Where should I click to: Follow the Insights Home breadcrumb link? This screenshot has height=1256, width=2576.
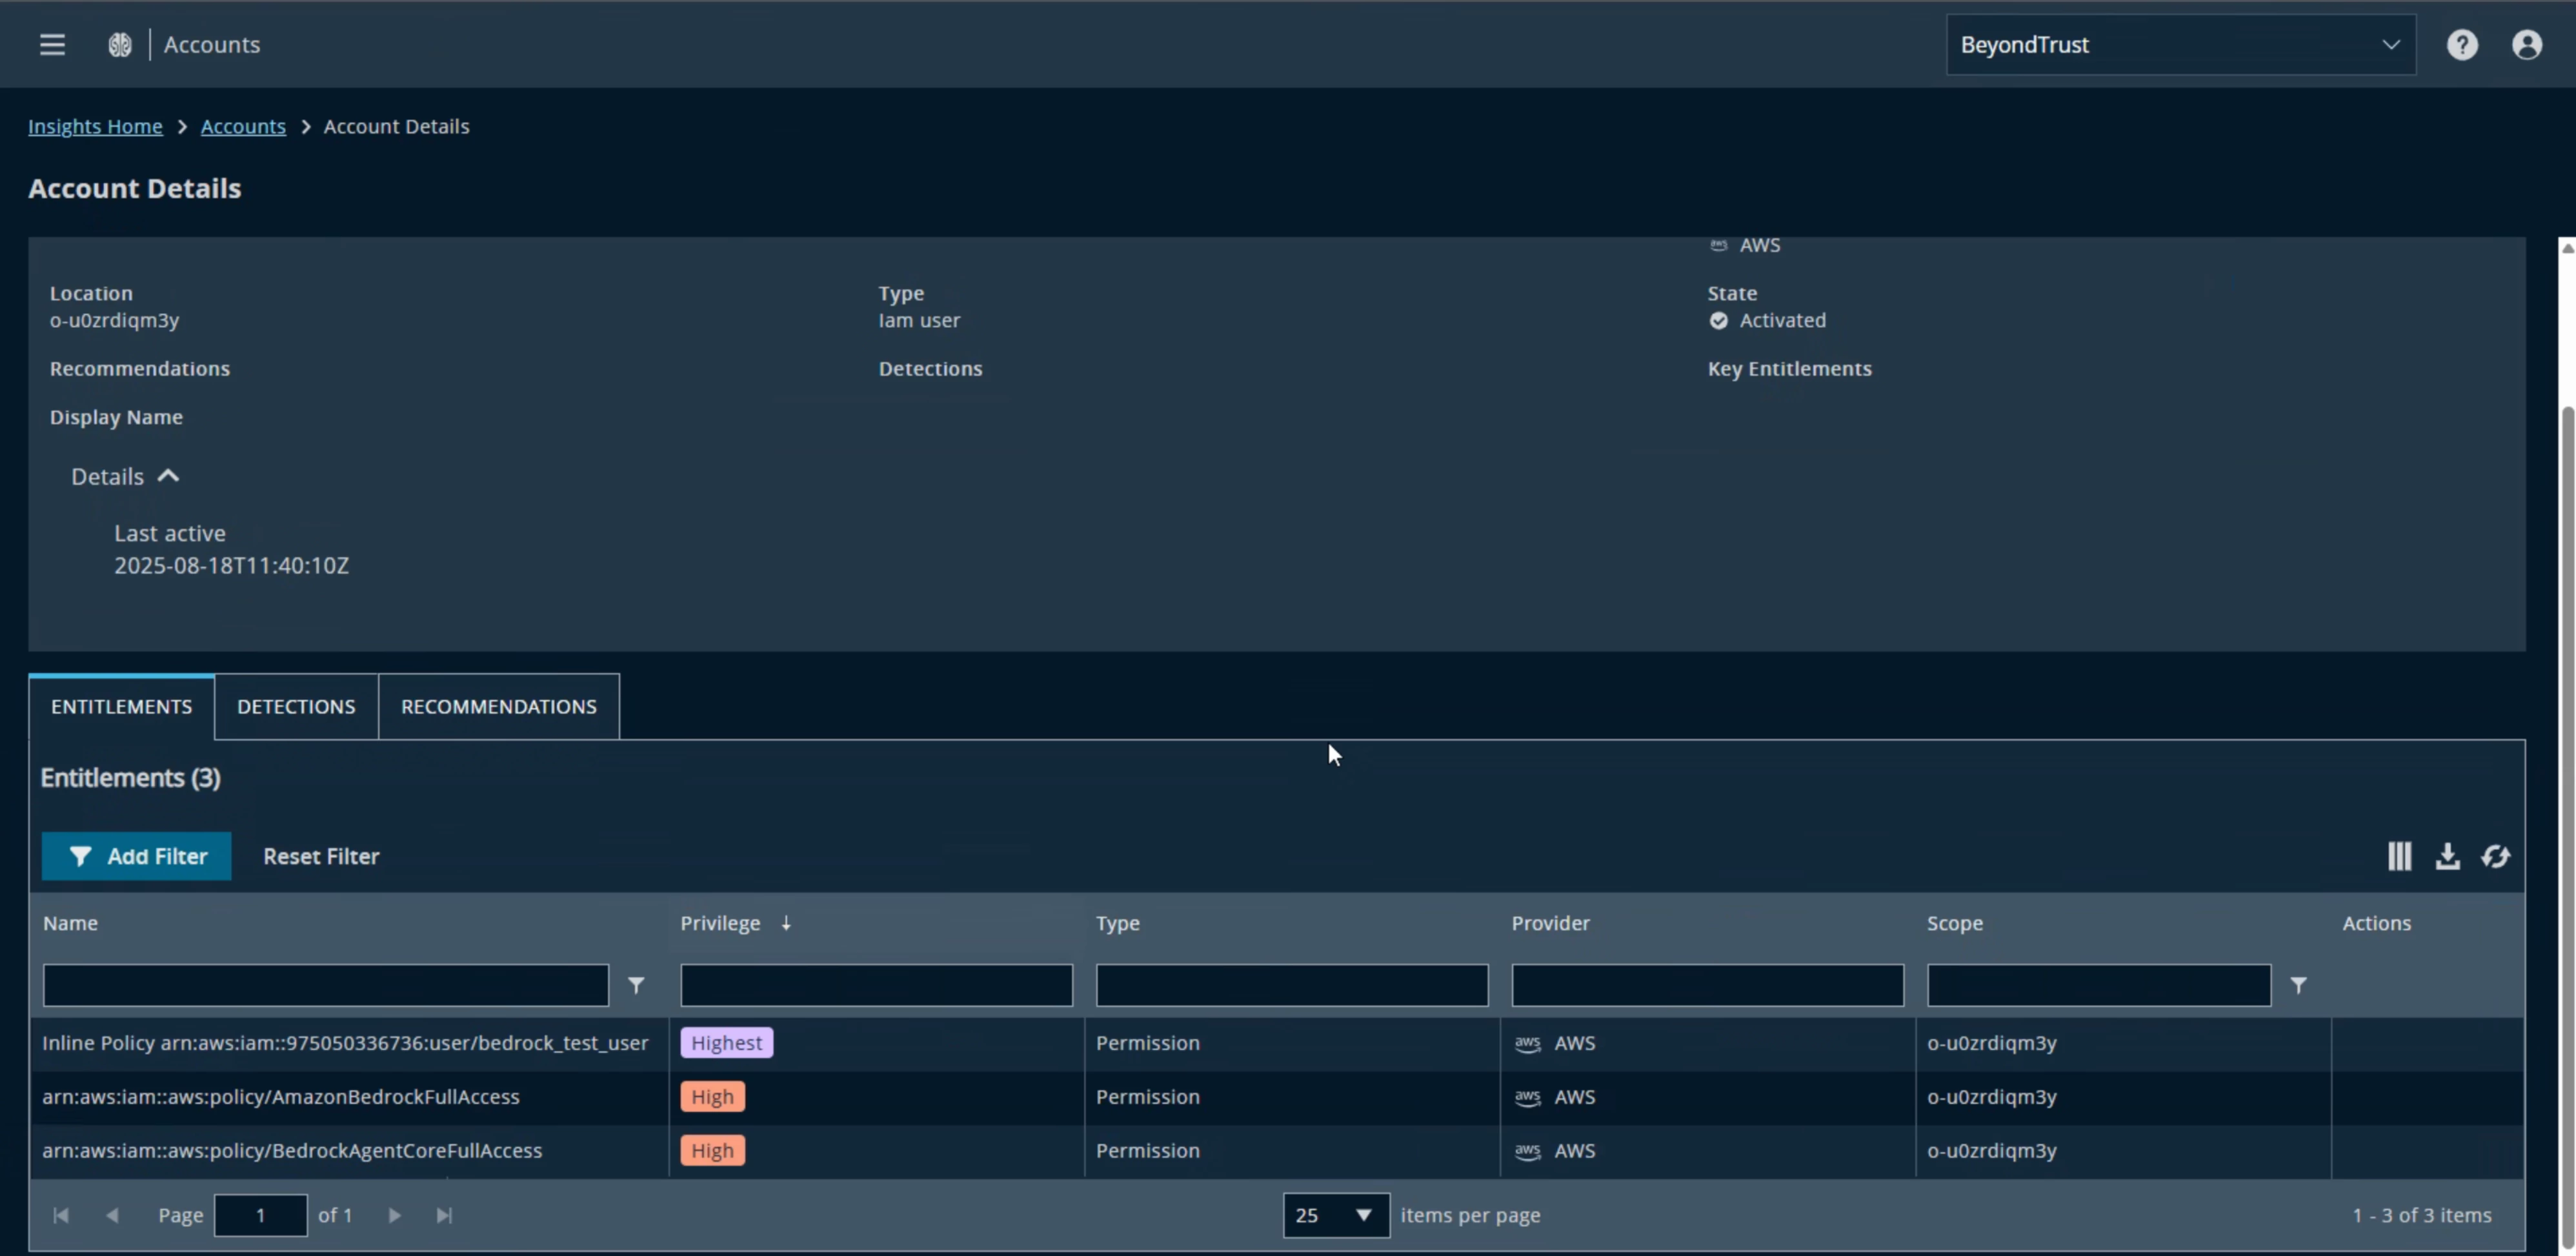coord(95,126)
